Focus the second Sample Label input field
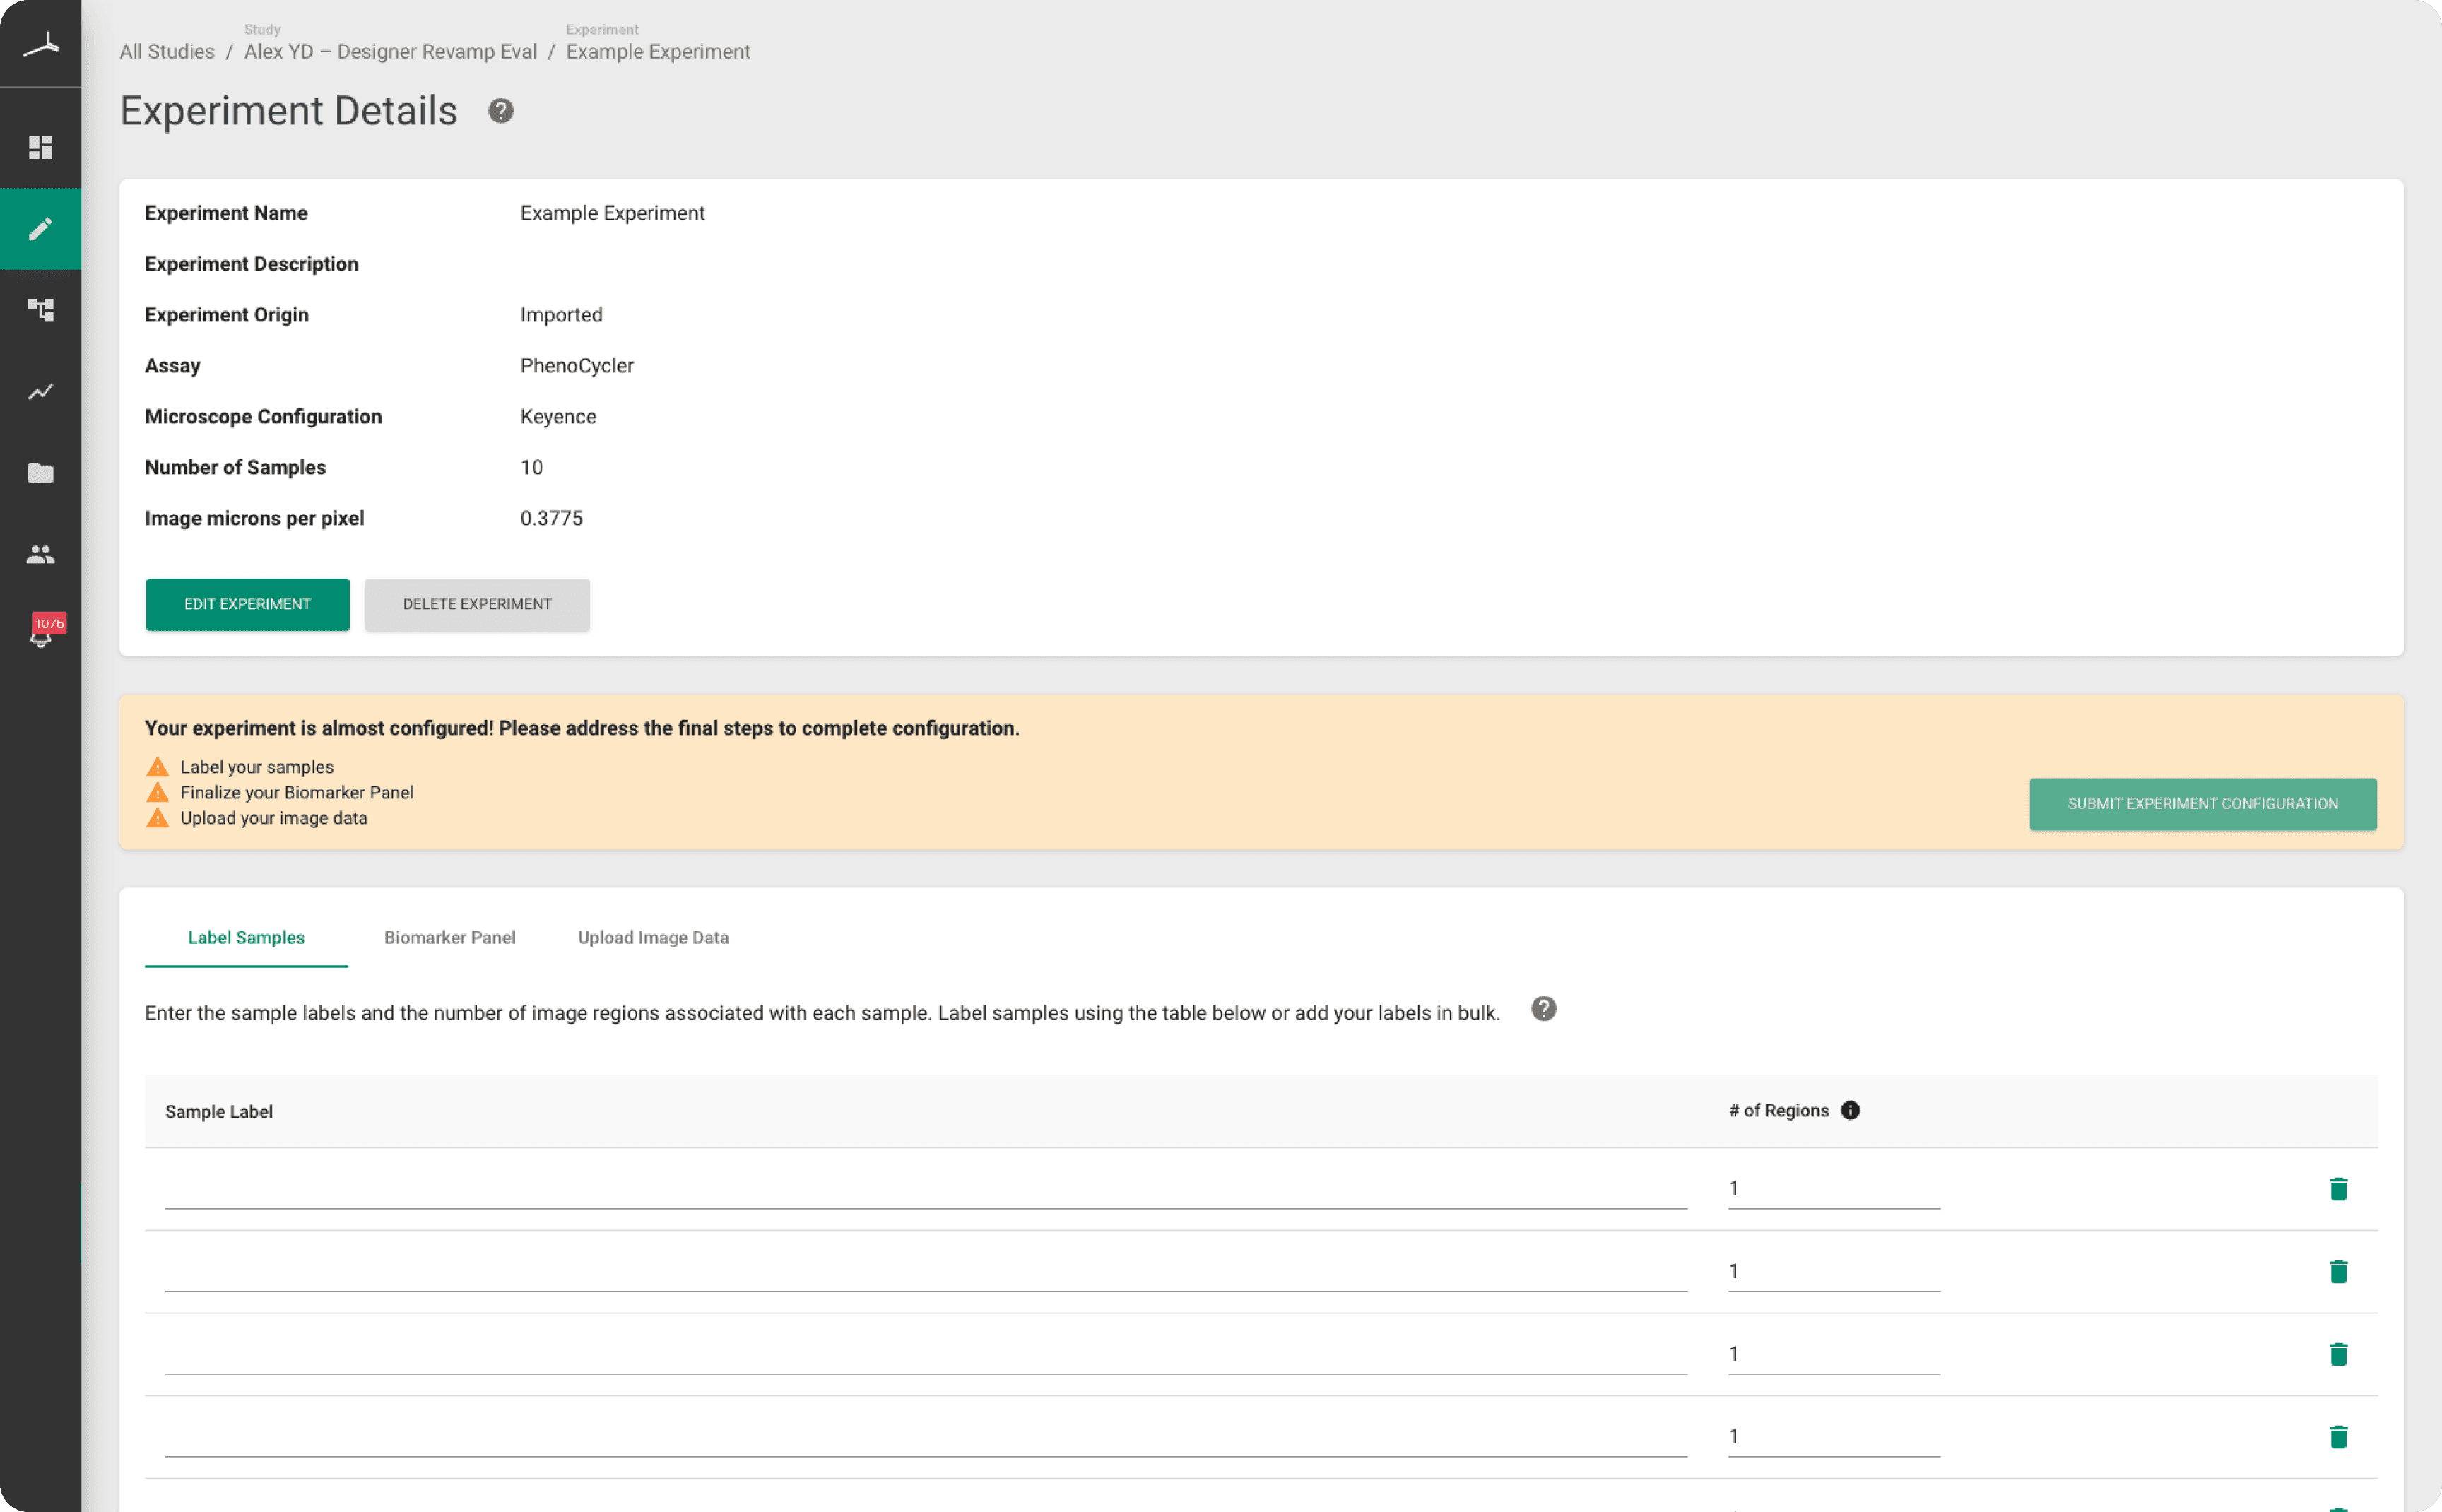This screenshot has width=2442, height=1512. click(926, 1272)
